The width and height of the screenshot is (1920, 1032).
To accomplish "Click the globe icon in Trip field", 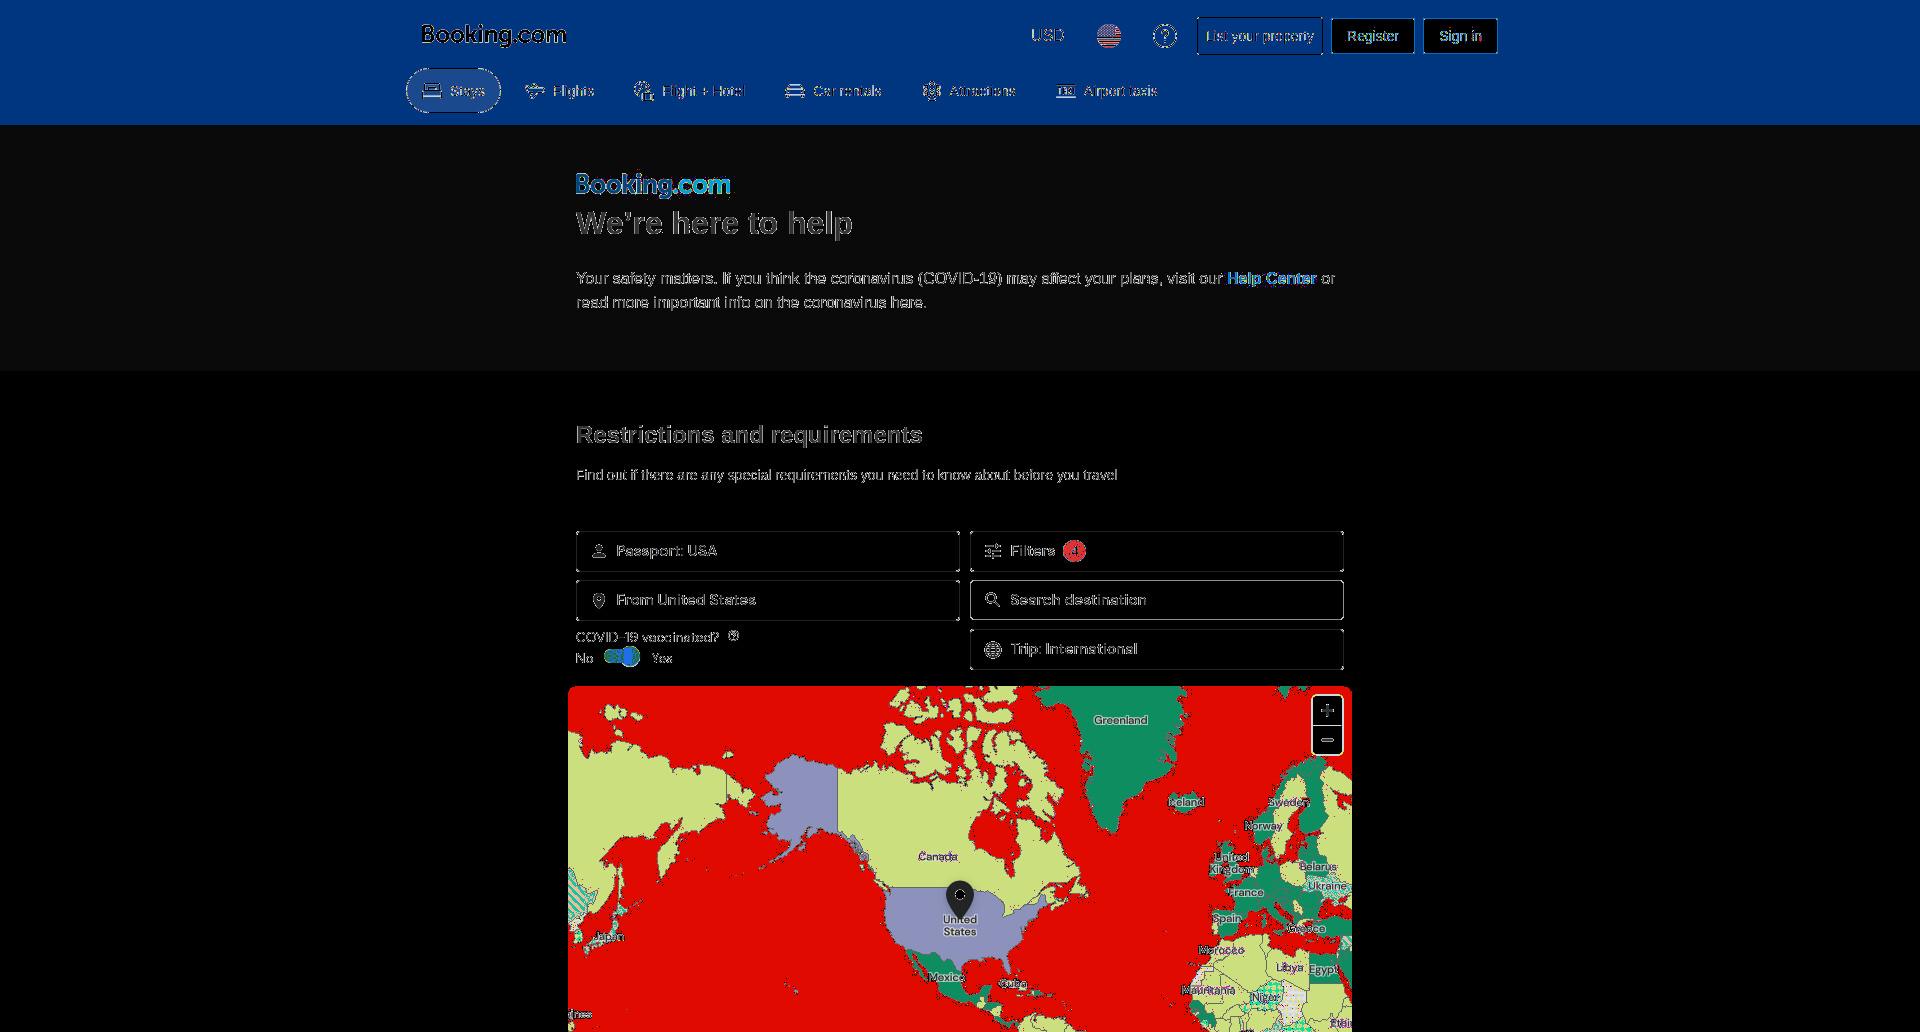I will [993, 650].
